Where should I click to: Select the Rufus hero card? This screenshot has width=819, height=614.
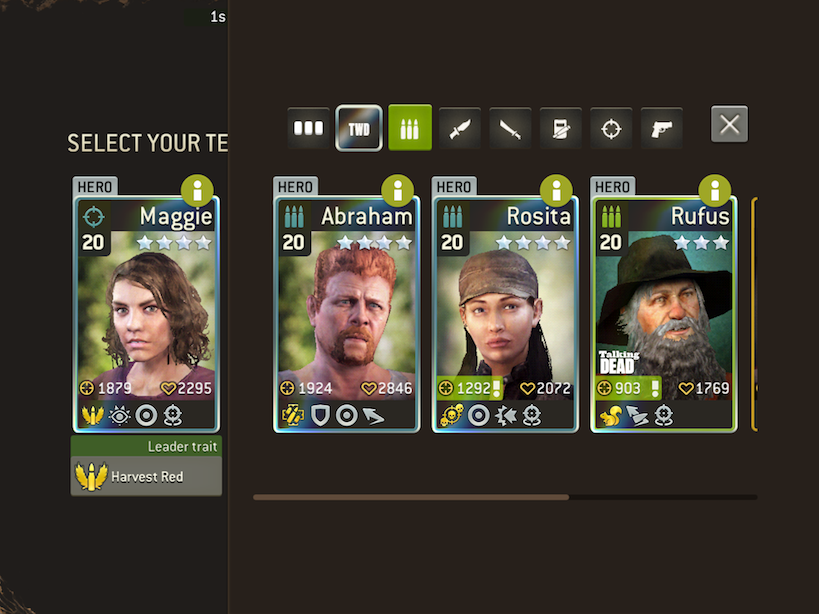point(664,314)
